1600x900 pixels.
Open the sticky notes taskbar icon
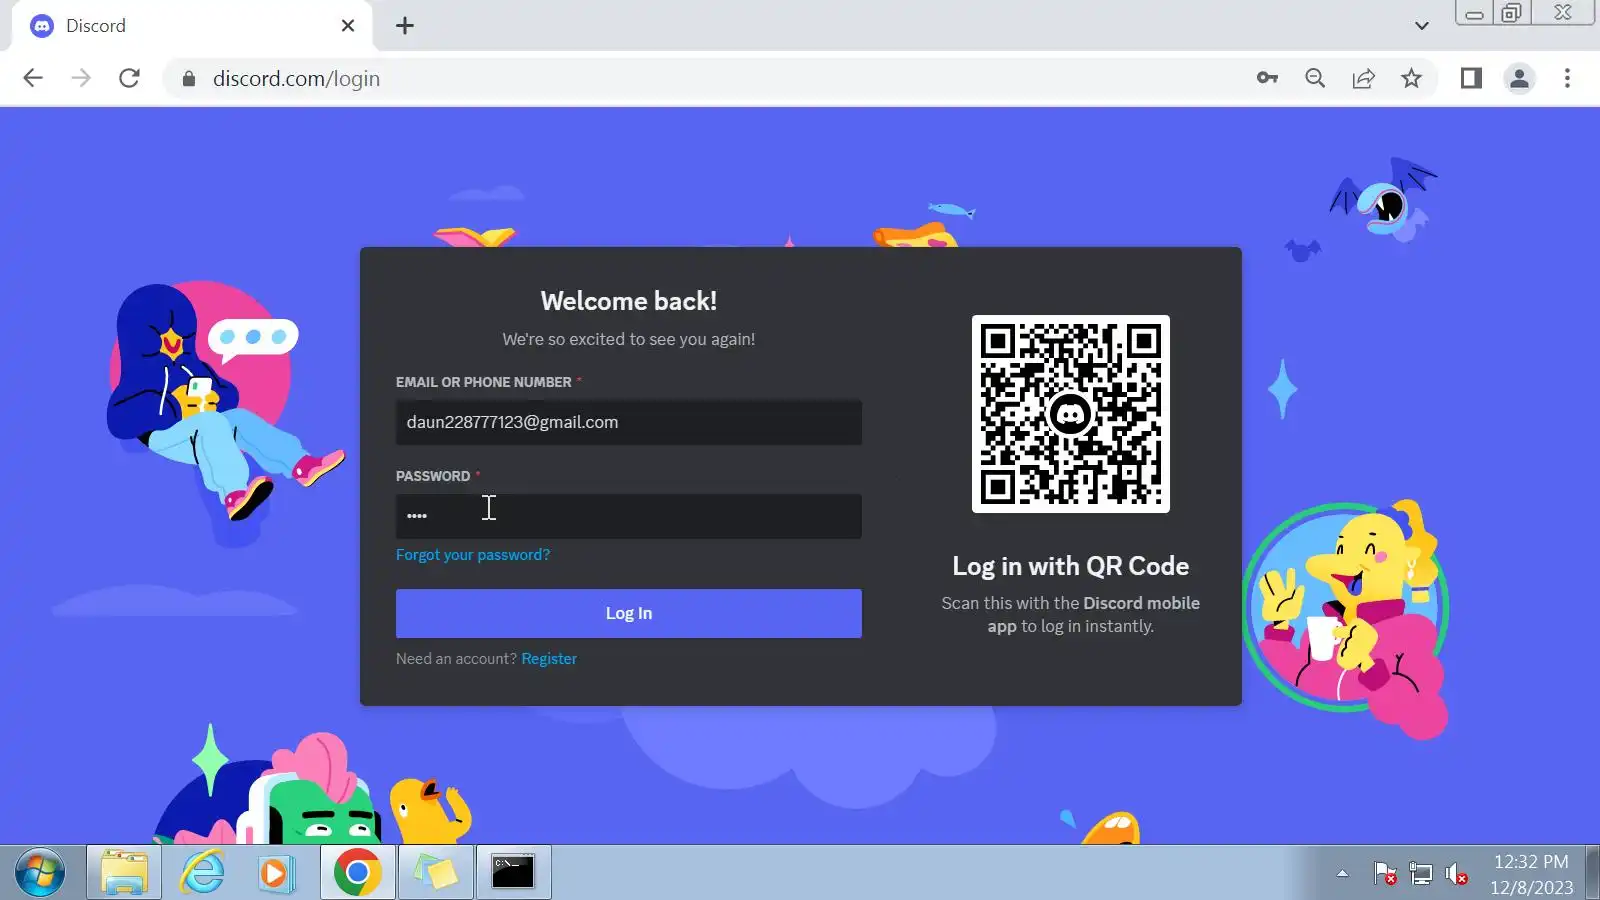(x=435, y=873)
